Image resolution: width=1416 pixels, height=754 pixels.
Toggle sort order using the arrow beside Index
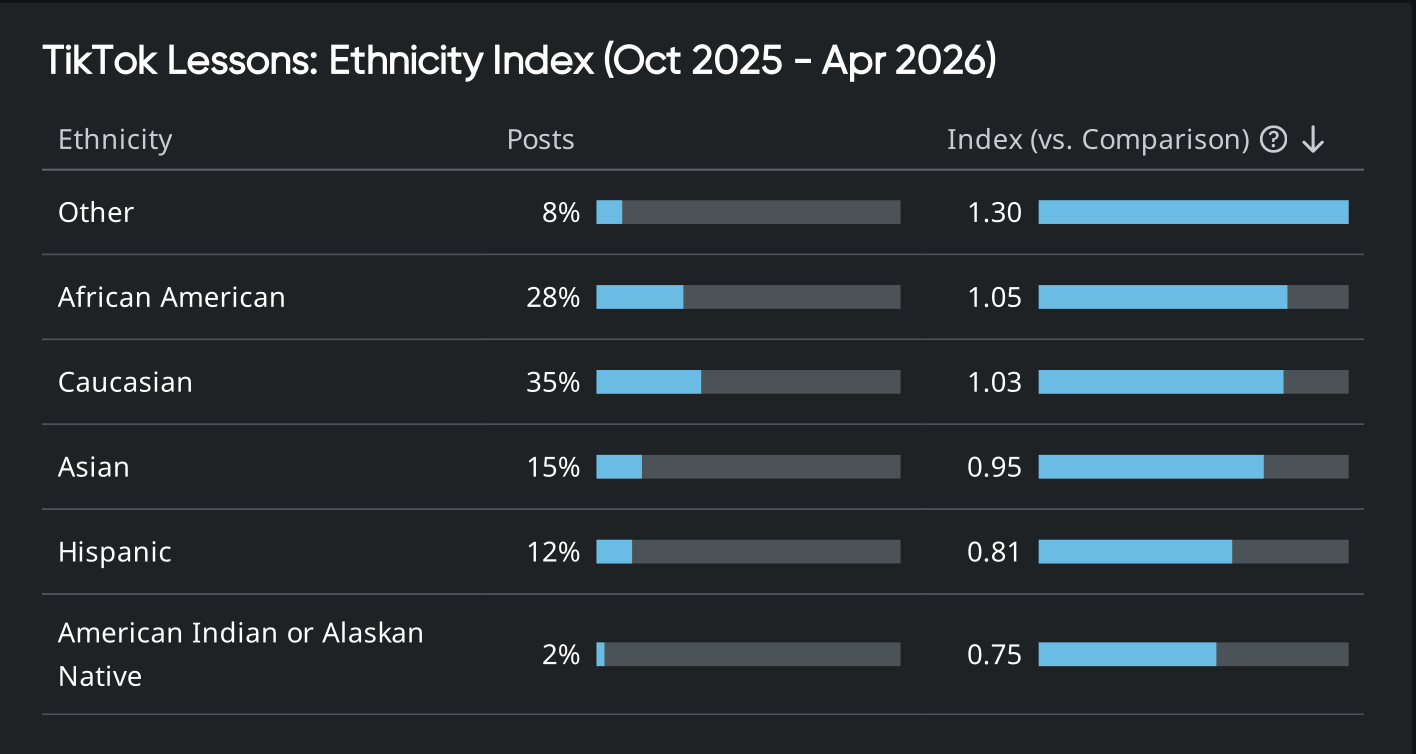pyautogui.click(x=1311, y=139)
